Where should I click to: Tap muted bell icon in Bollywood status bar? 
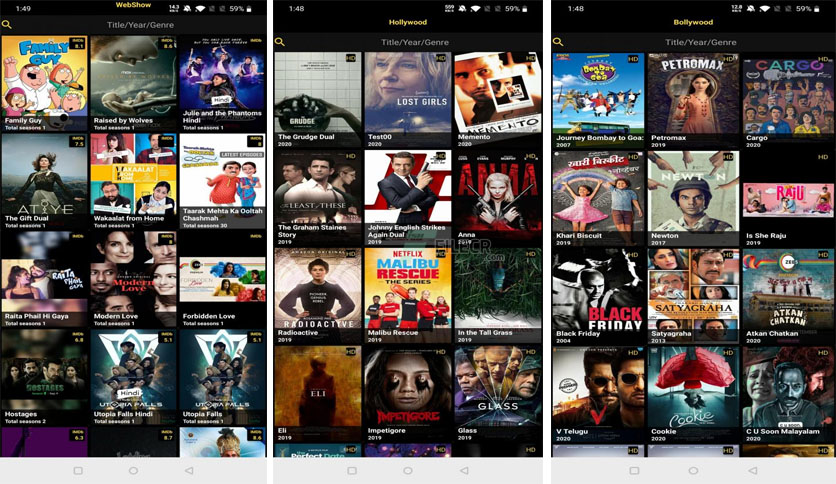coord(751,9)
